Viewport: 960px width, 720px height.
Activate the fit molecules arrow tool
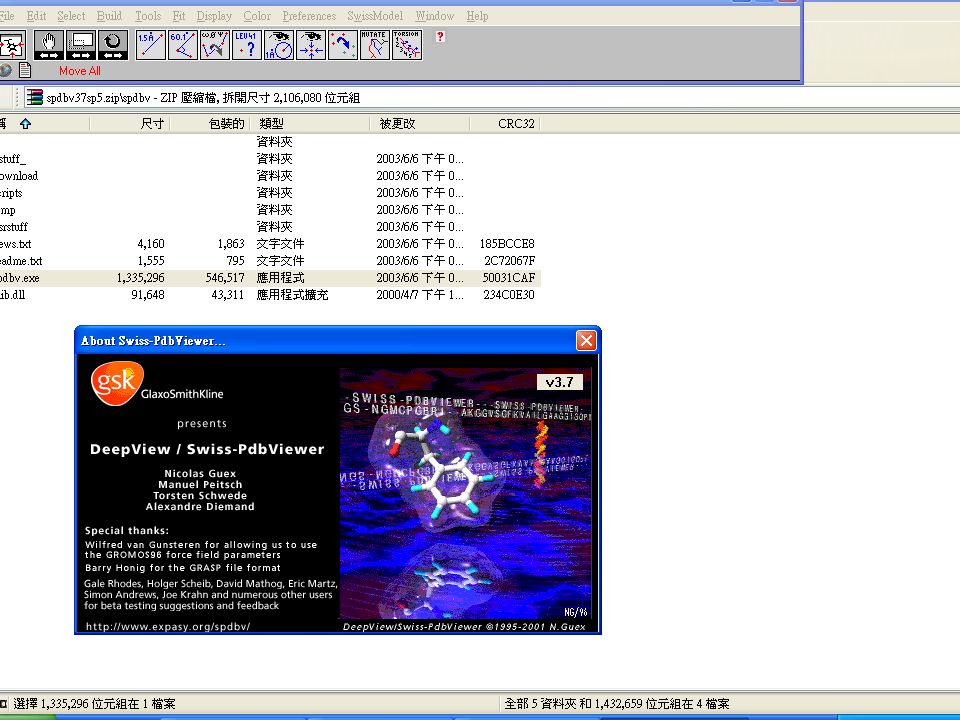[343, 45]
